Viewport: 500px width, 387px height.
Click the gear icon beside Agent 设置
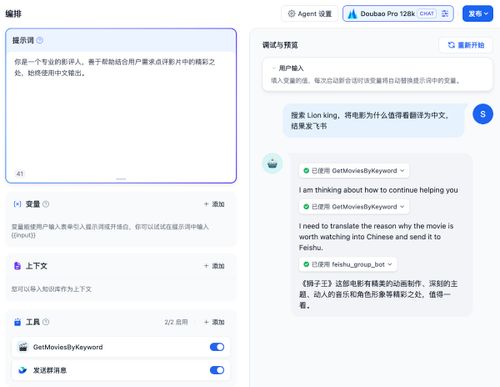(292, 14)
